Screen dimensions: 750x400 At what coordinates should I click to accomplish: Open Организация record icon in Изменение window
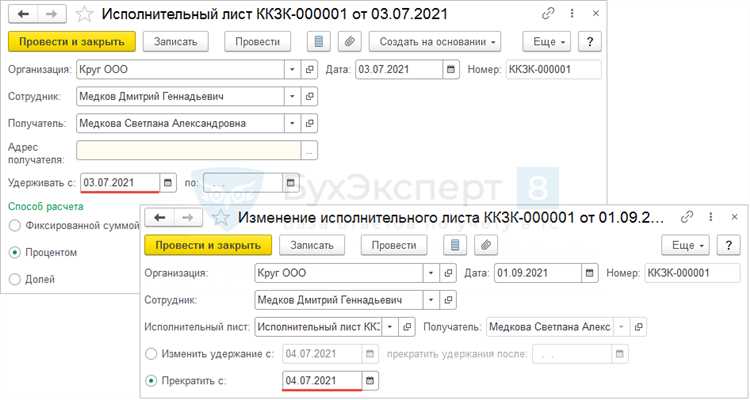[448, 273]
